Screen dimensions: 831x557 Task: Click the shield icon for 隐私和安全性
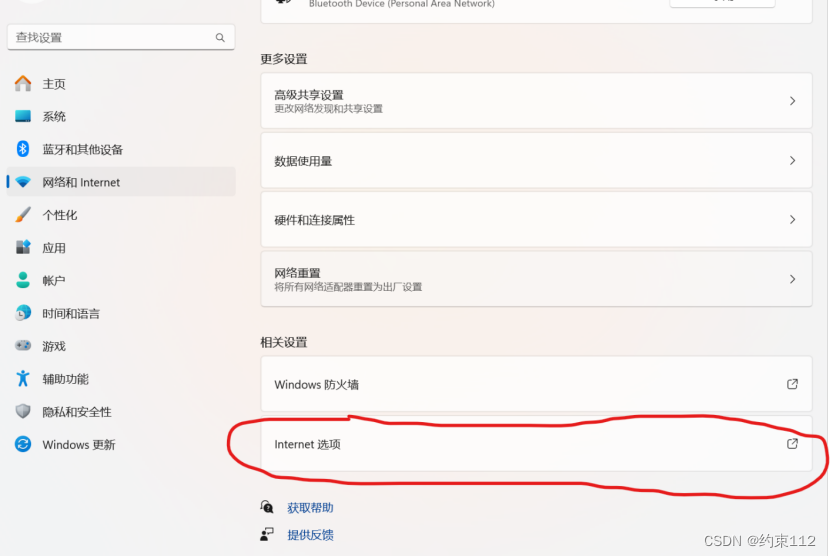point(23,411)
